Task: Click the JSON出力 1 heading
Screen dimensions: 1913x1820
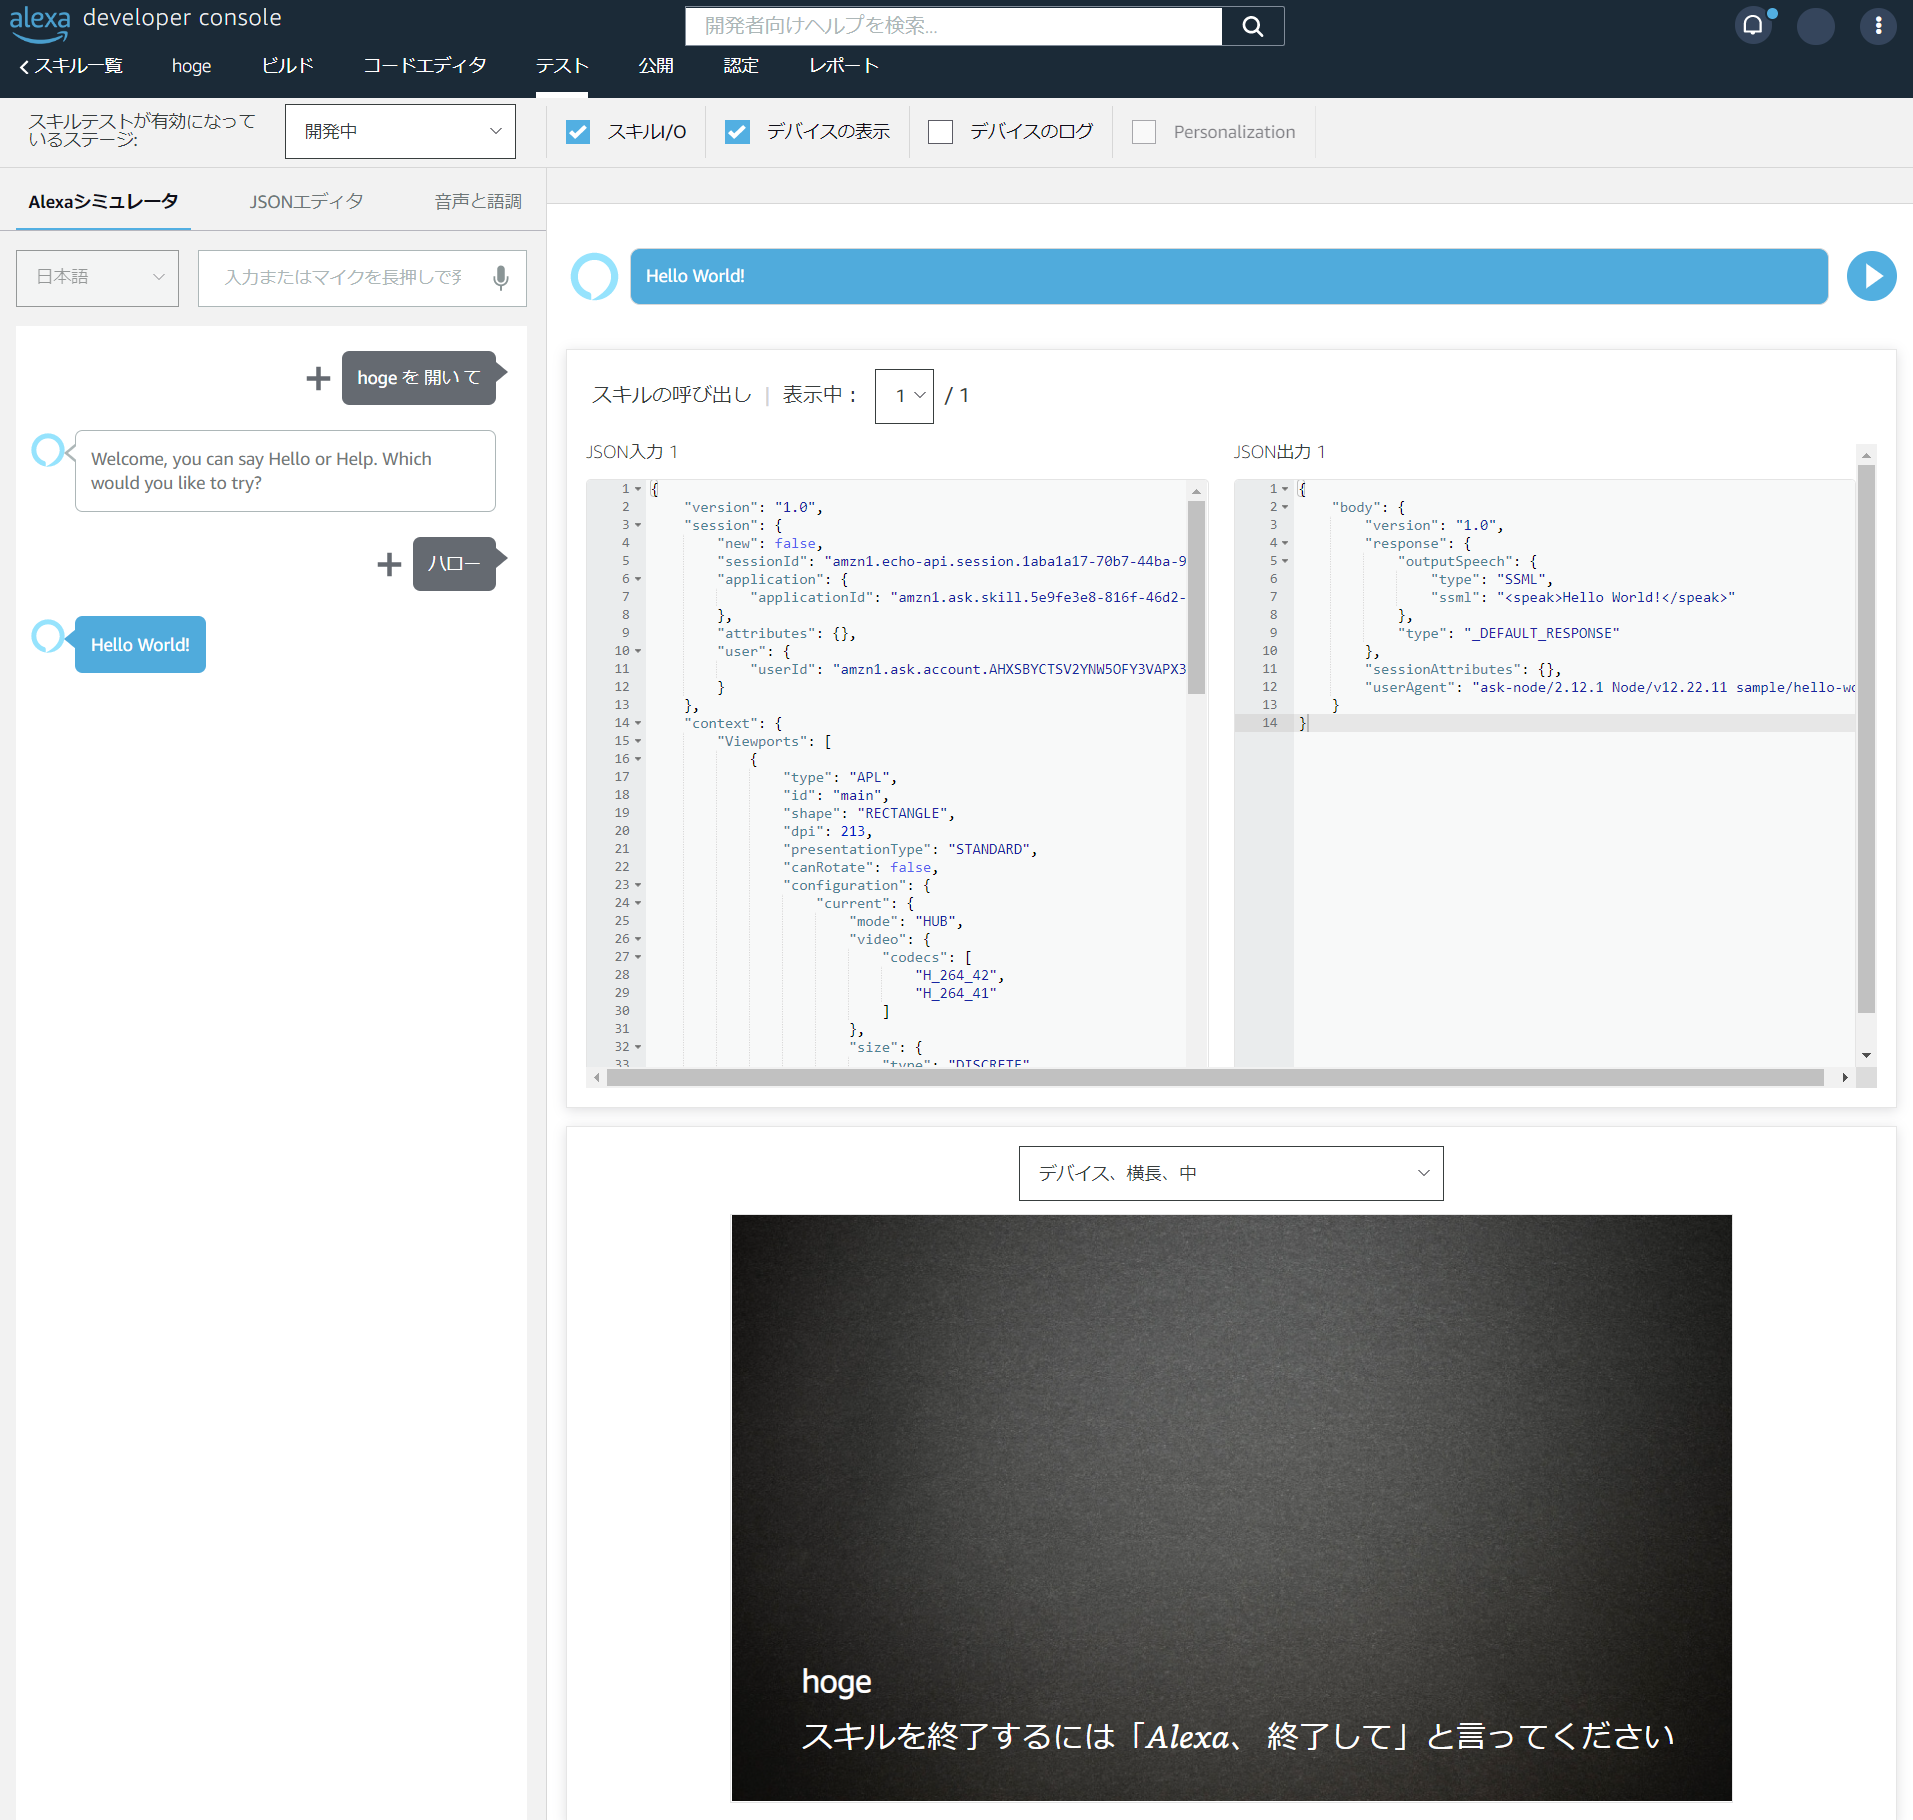Action: tap(1279, 452)
